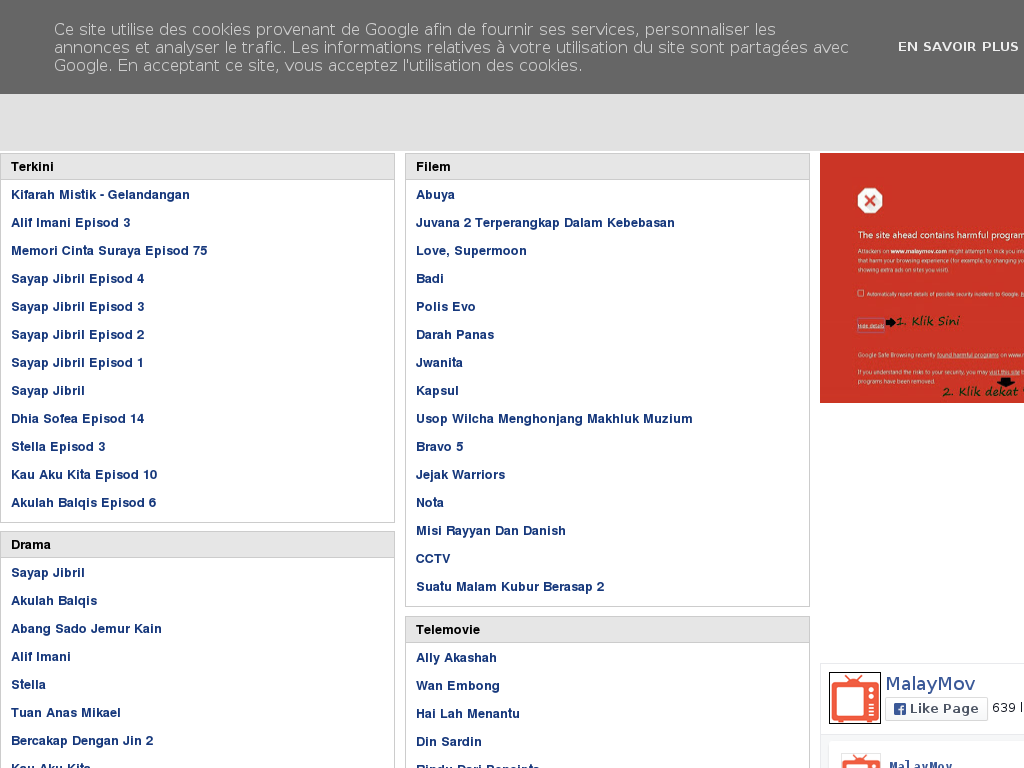Open Juvana 2 Terperangkap Dalam Kebebasan

click(545, 223)
